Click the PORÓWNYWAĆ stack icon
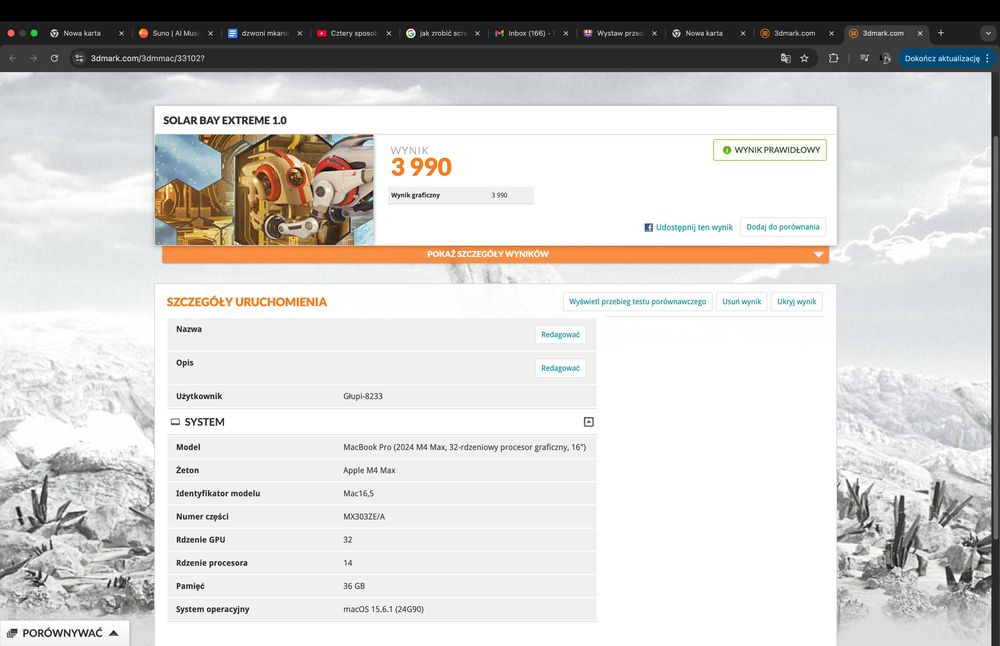 click(12, 633)
